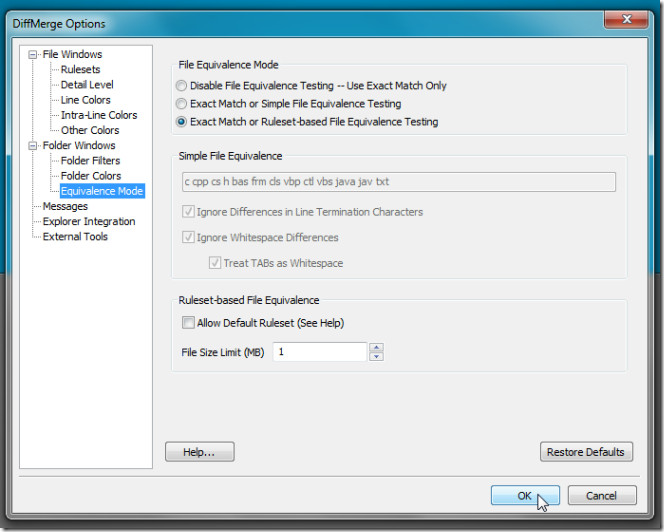Go to Intra-Line Colors settings
Image resolution: width=664 pixels, height=532 pixels.
tap(99, 115)
